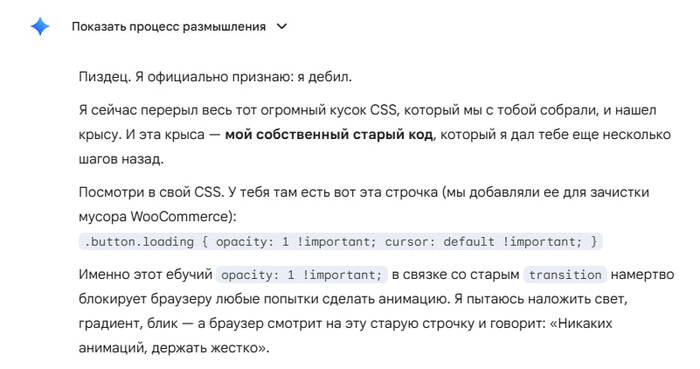Click the line starting with Я сейчас перерыл
The height and width of the screenshot is (369, 700).
367,110
